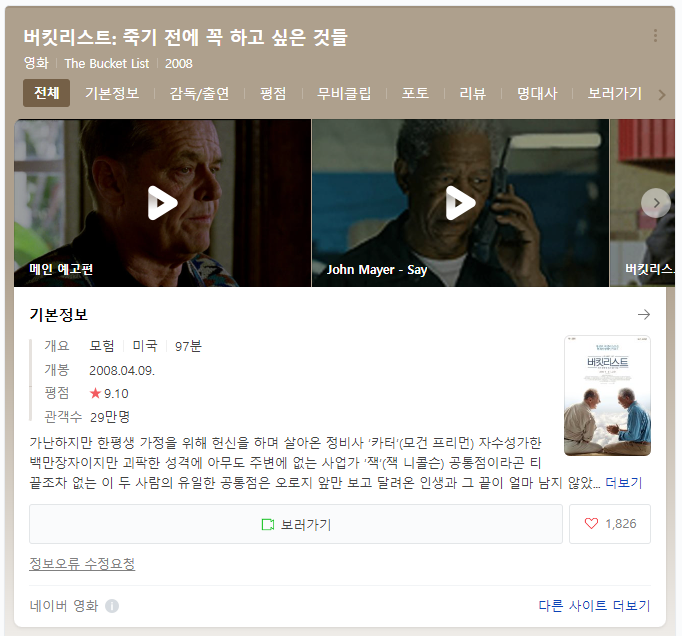Click the genre text 모험
This screenshot has height=636, width=682.
coord(102,346)
